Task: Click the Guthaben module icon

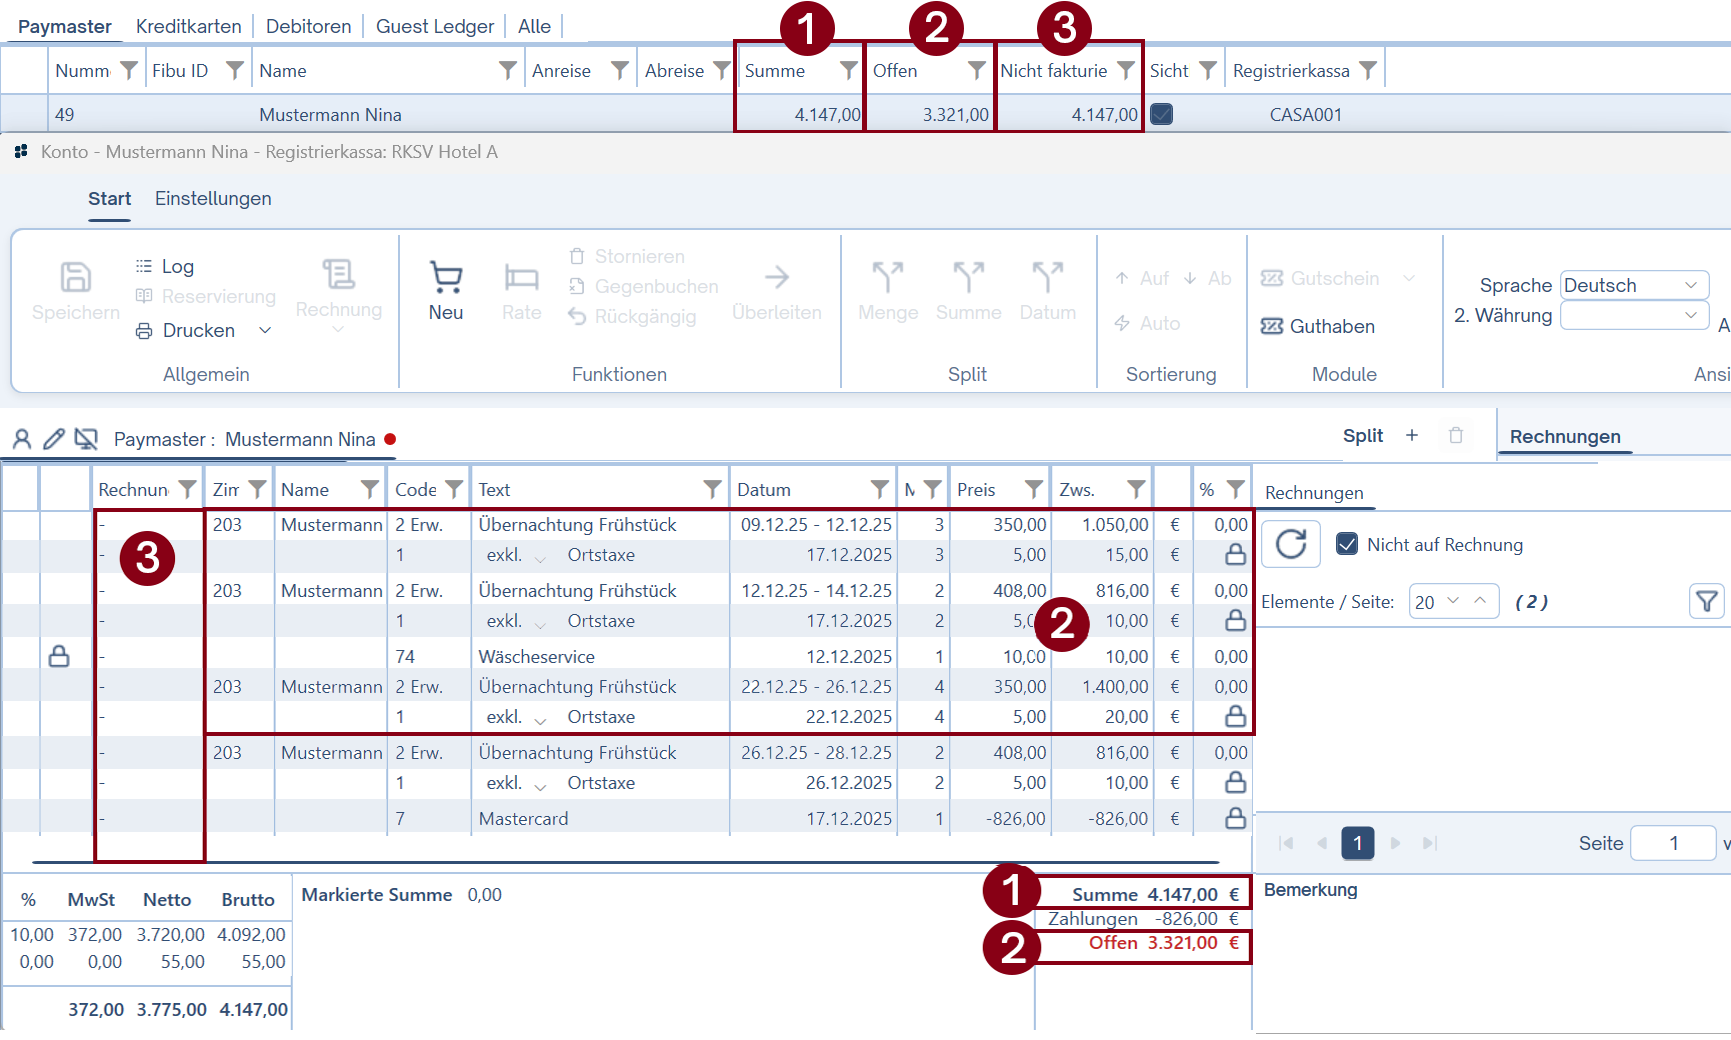Action: [x=1271, y=326]
